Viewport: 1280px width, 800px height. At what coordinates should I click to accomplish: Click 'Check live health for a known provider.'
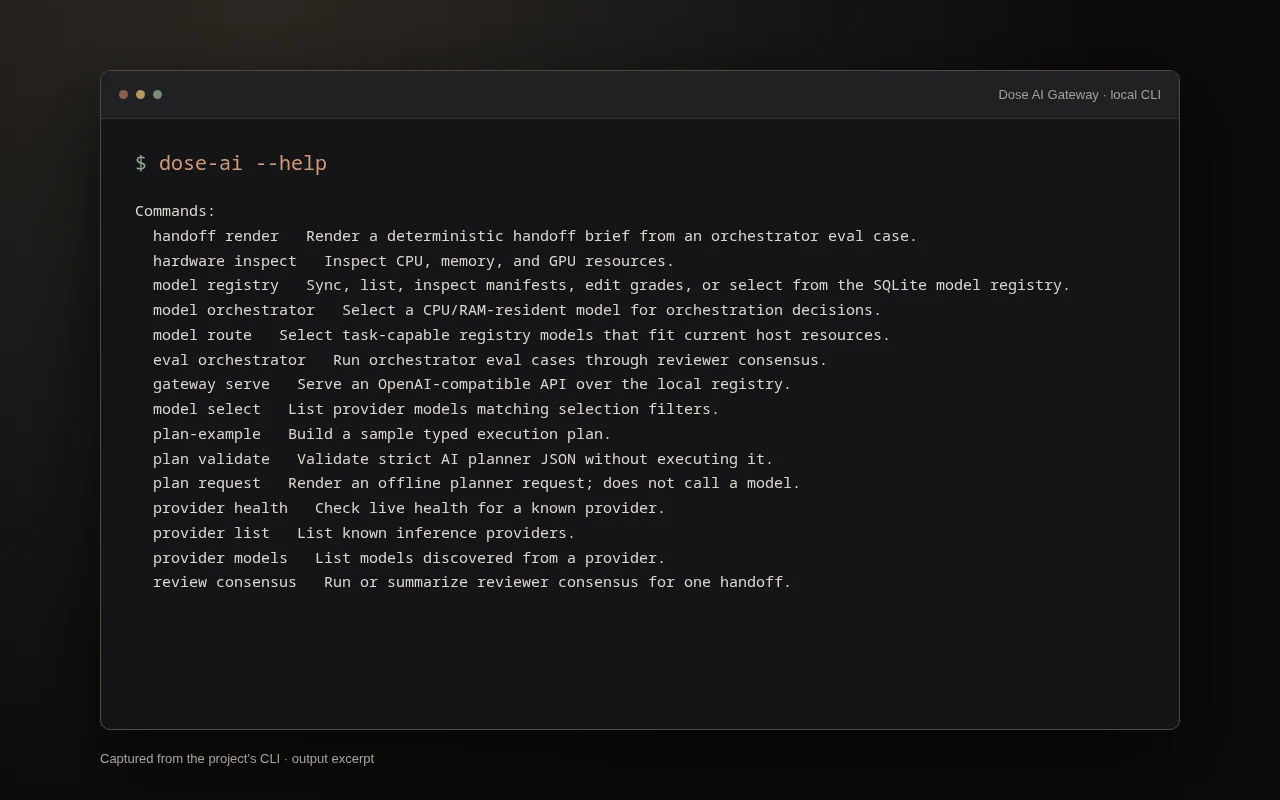tap(490, 508)
